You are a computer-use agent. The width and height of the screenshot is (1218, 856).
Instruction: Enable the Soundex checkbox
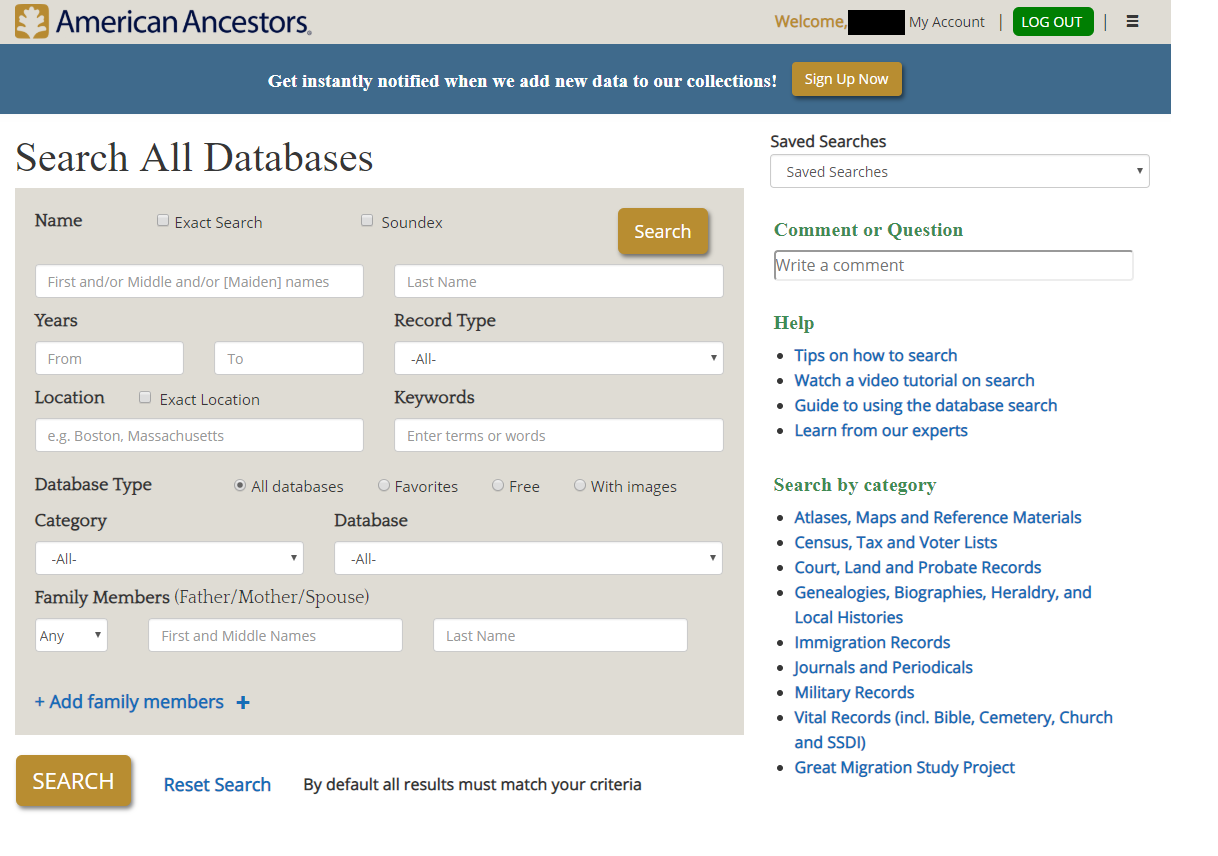coord(367,221)
